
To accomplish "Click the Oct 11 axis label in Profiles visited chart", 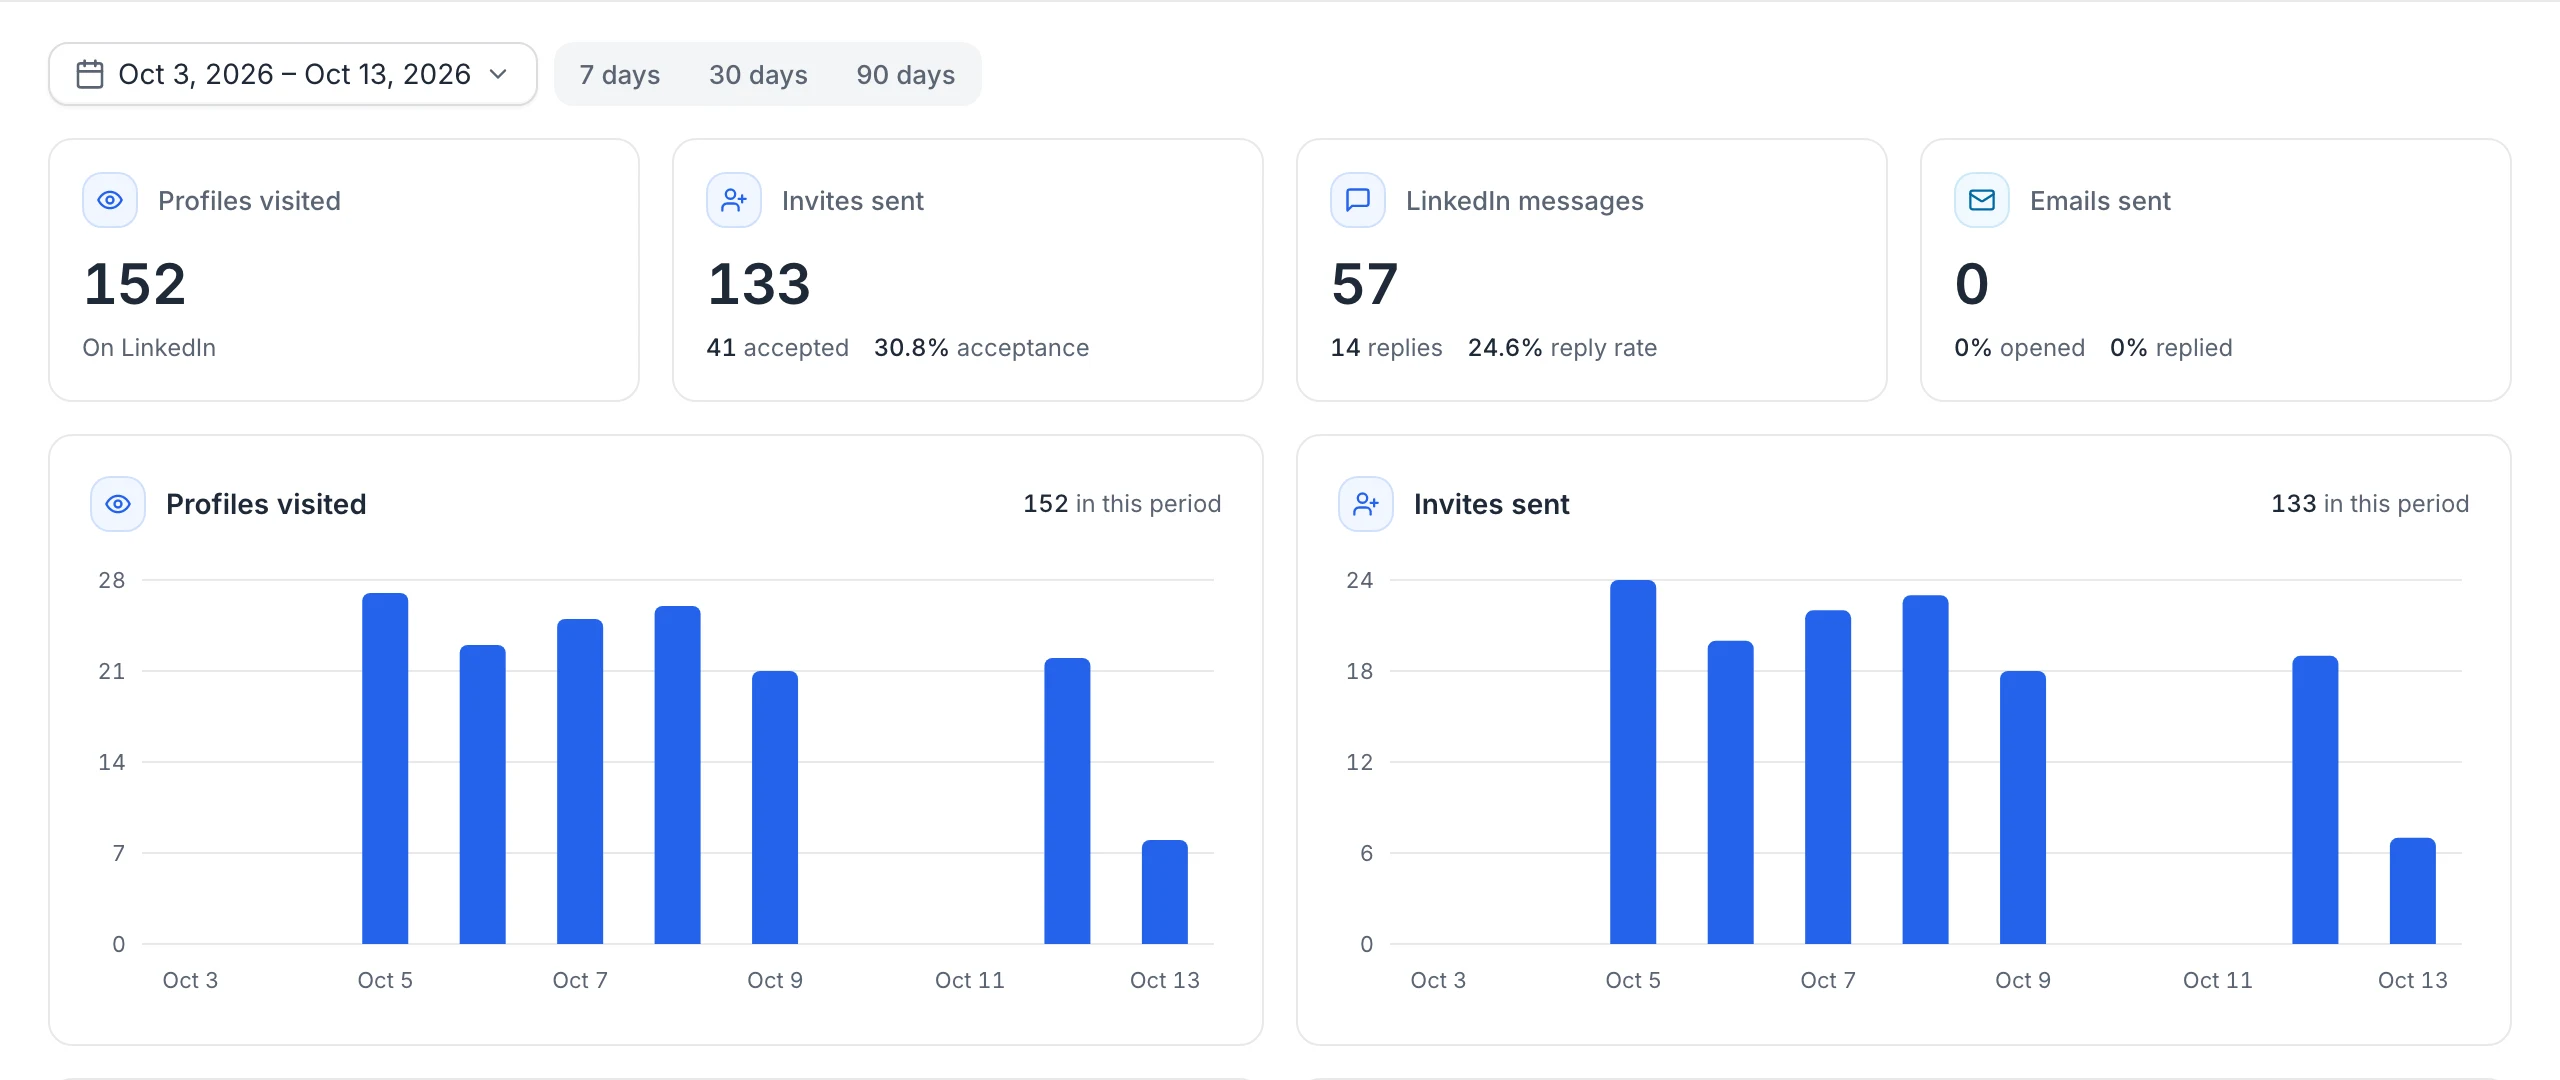I will pos(969,980).
